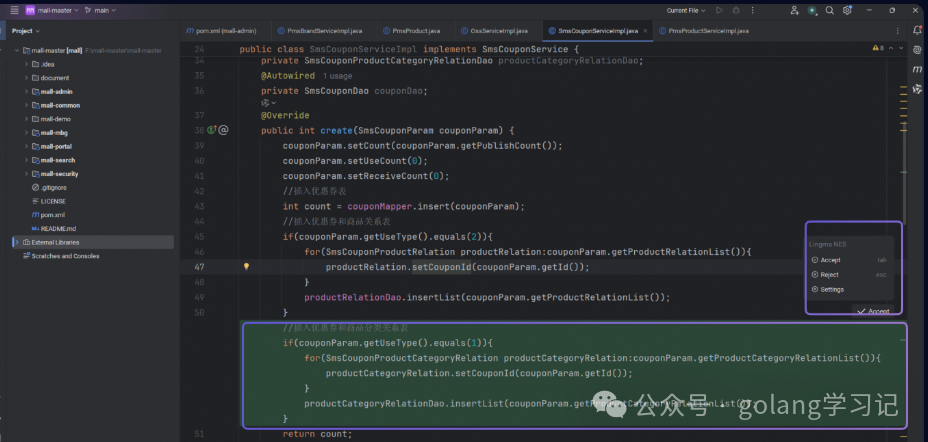
Task: Select the LICENSE file
Action: (49, 201)
